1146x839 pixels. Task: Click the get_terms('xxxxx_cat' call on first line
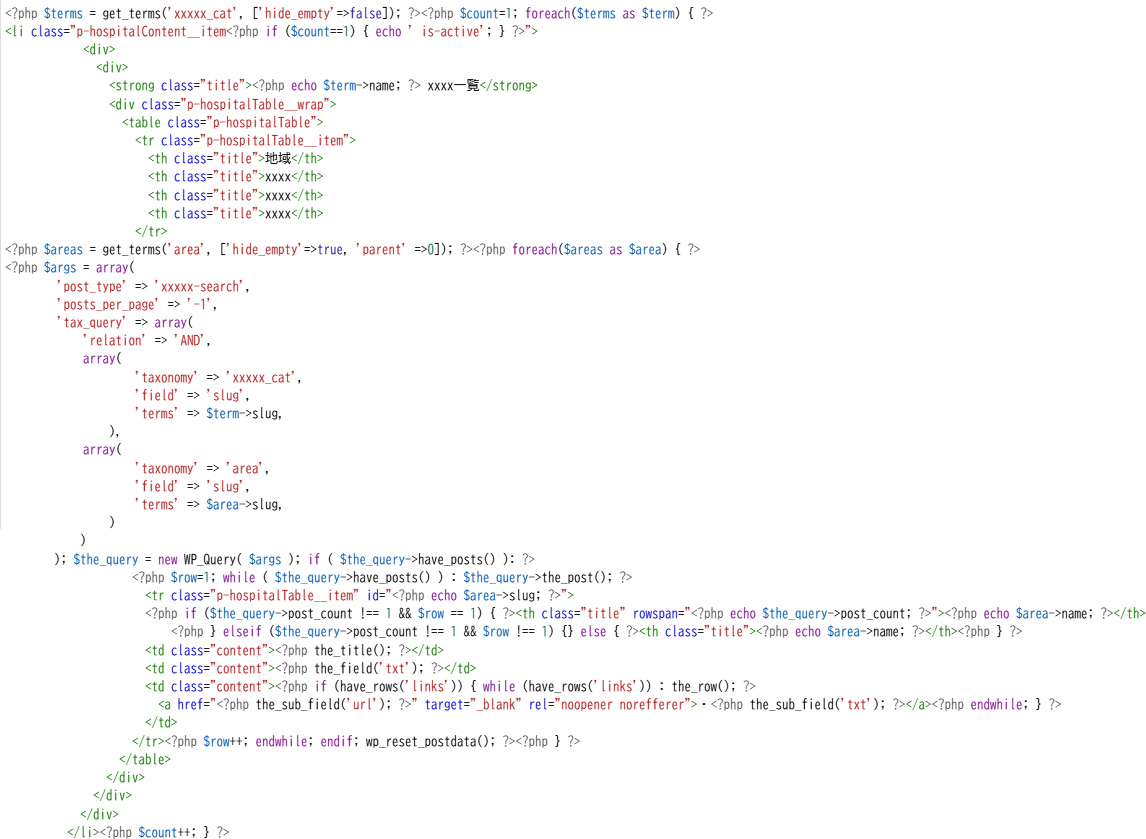click(x=147, y=14)
